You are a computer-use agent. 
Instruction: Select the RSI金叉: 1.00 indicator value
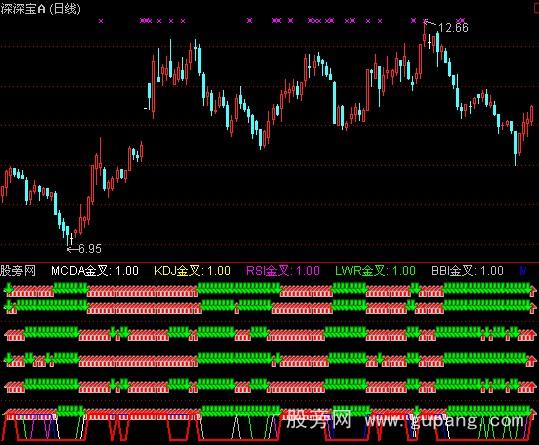(x=283, y=271)
